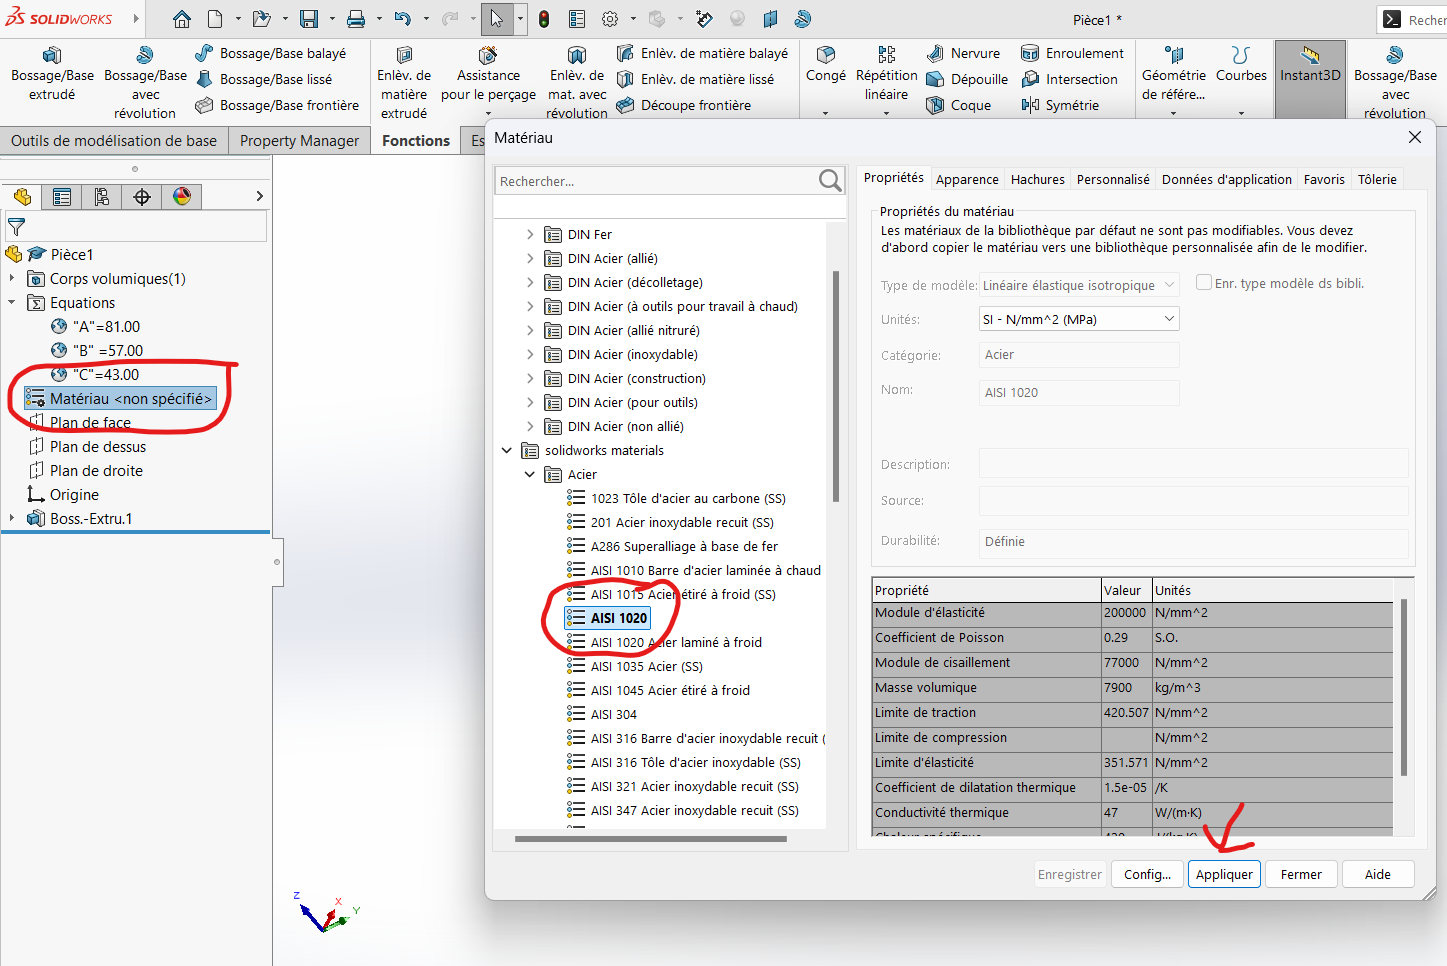The width and height of the screenshot is (1447, 966).
Task: Switch to the Favoris tab
Action: [1324, 179]
